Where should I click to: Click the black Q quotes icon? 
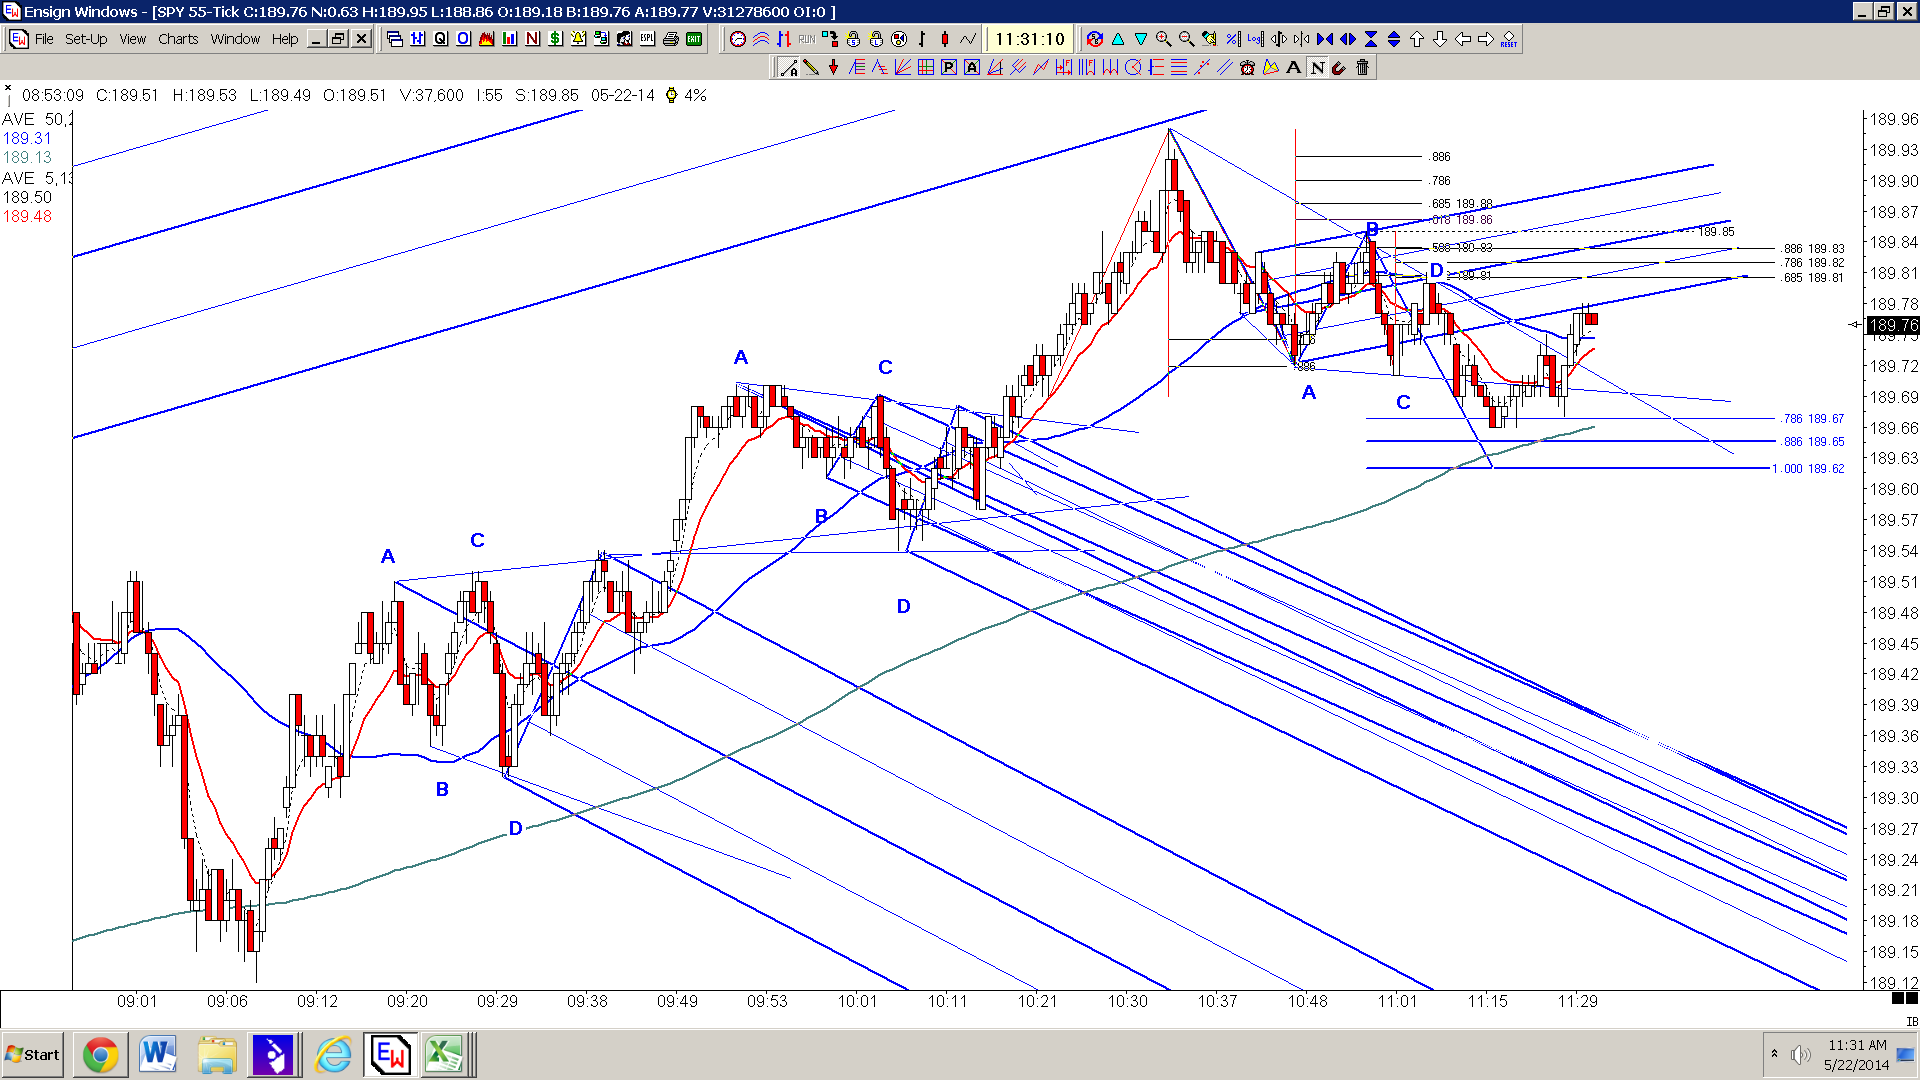(440, 39)
